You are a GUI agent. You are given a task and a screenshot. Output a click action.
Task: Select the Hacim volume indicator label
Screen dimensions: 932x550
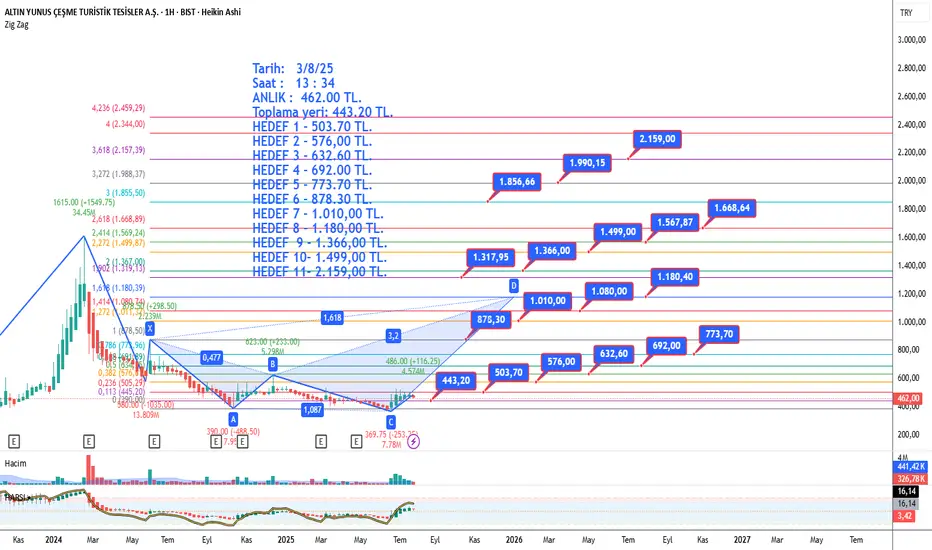click(15, 463)
